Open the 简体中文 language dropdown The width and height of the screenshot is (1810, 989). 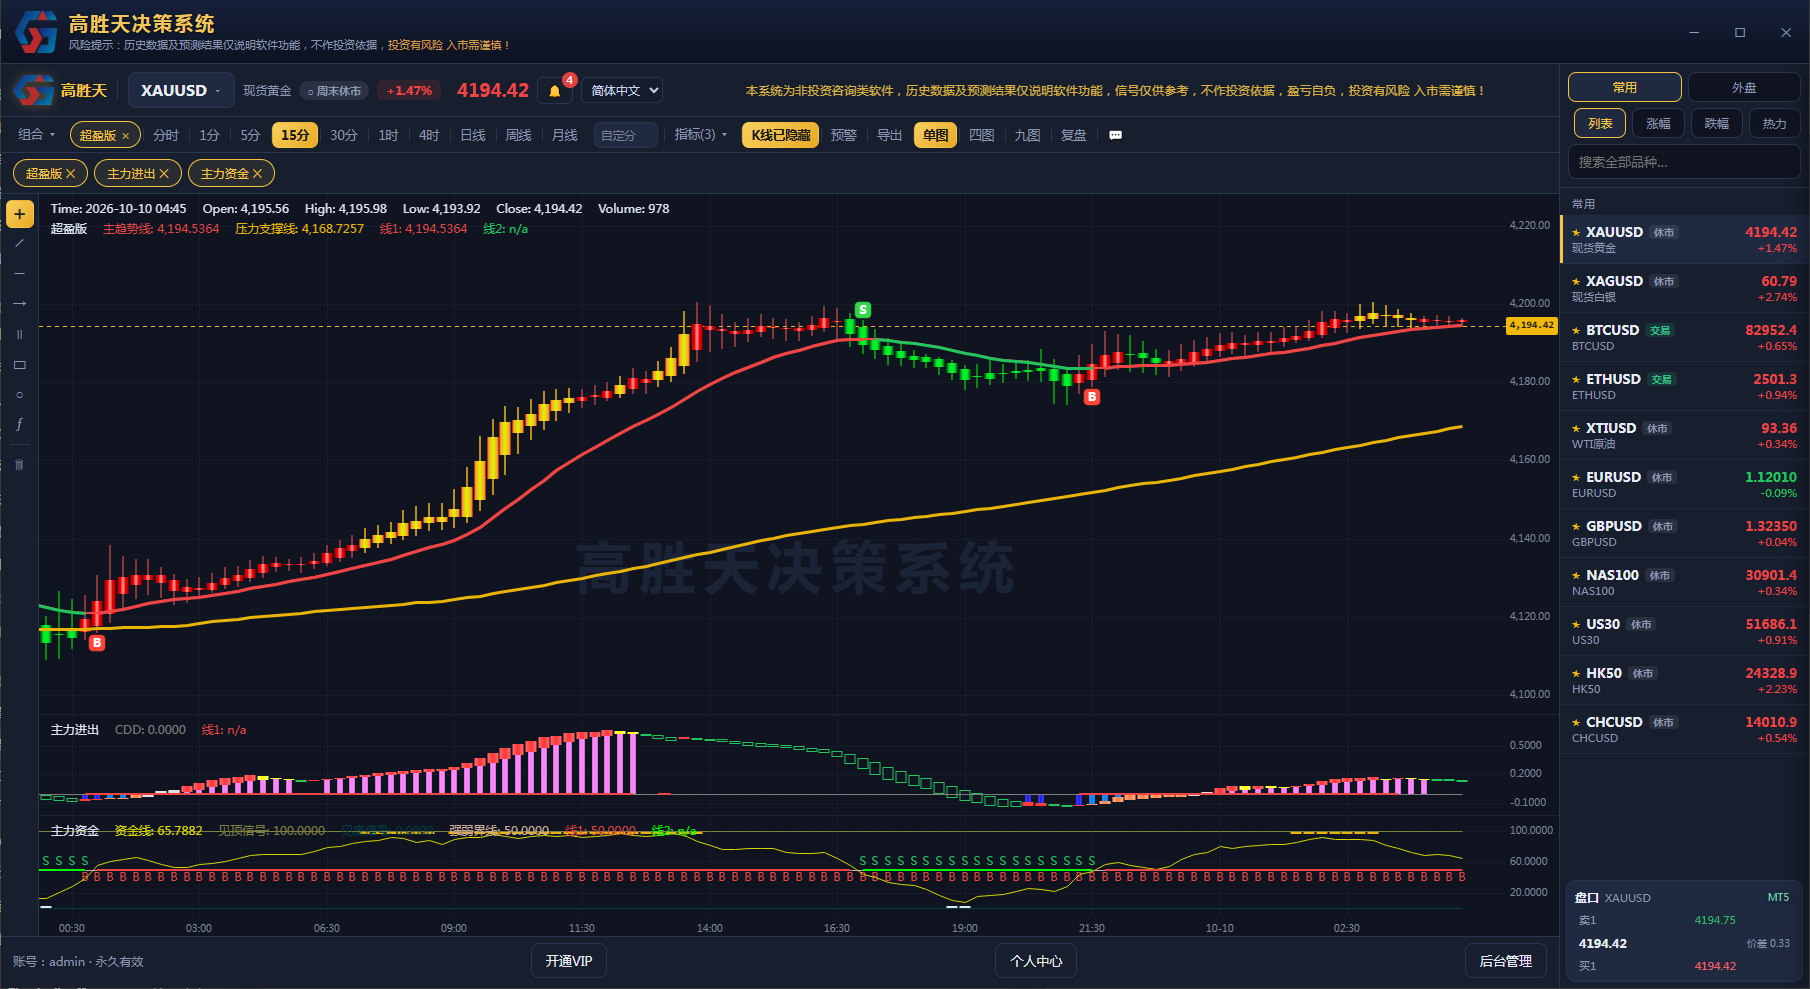[622, 90]
